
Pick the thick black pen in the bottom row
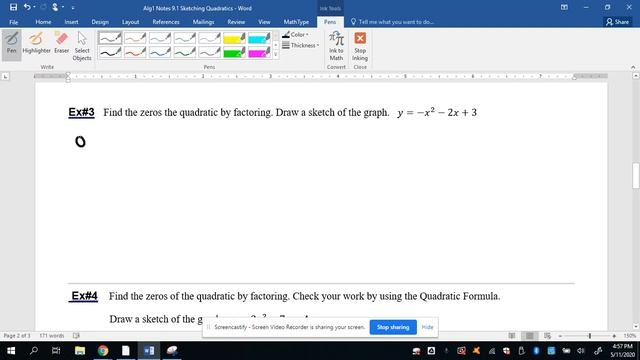pos(110,52)
